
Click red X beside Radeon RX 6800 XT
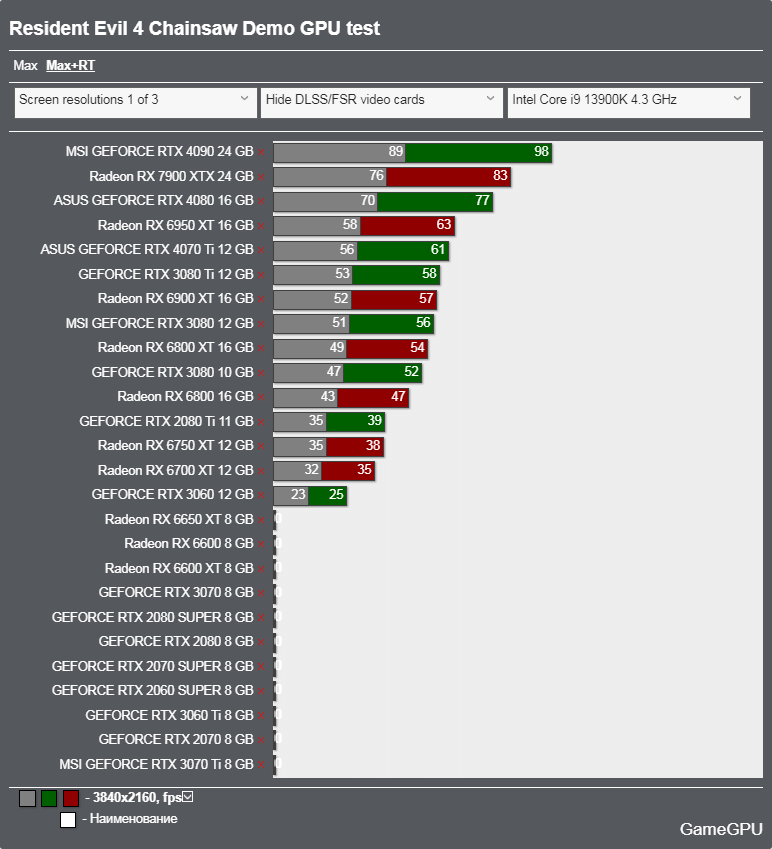pyautogui.click(x=261, y=348)
